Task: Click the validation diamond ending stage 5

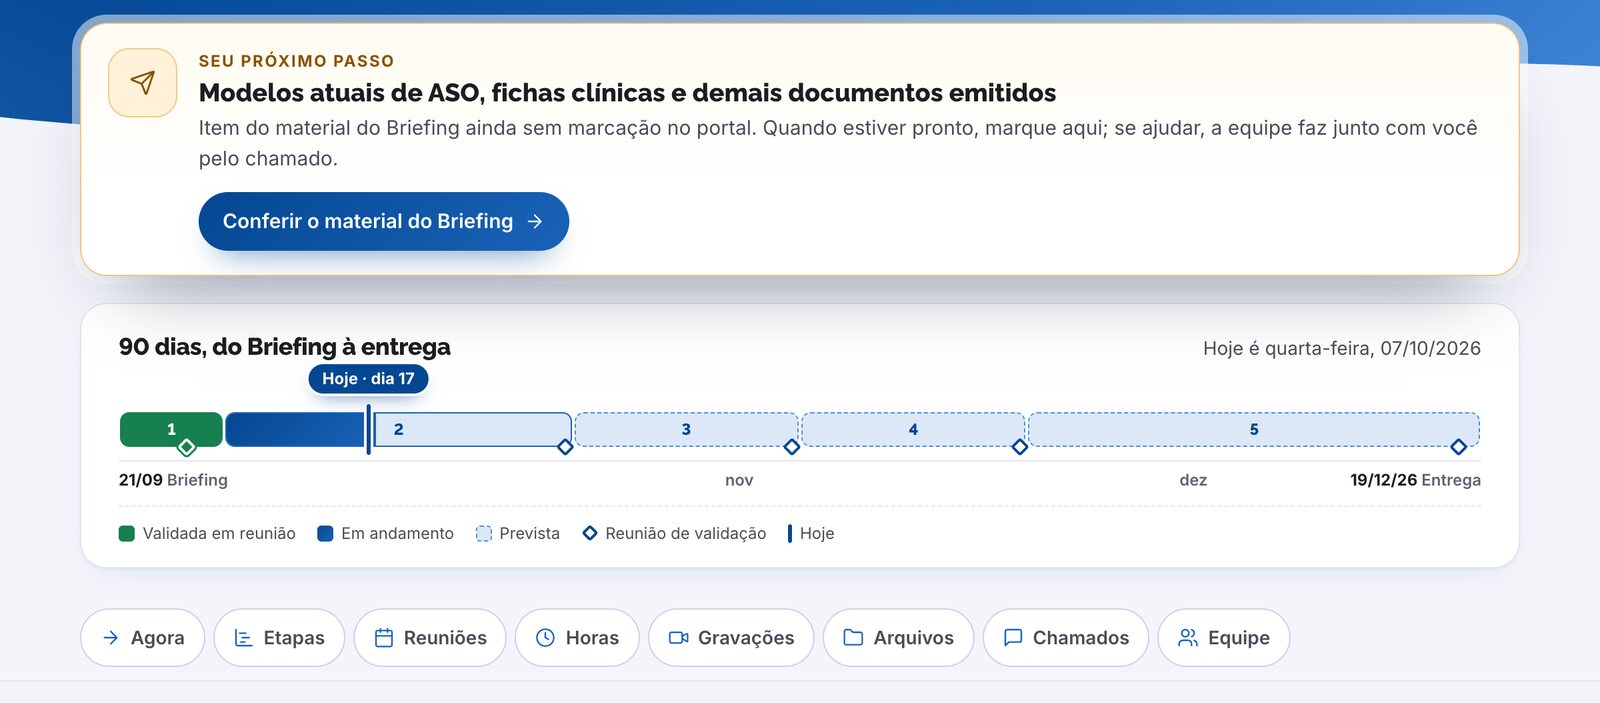Action: [x=1459, y=447]
